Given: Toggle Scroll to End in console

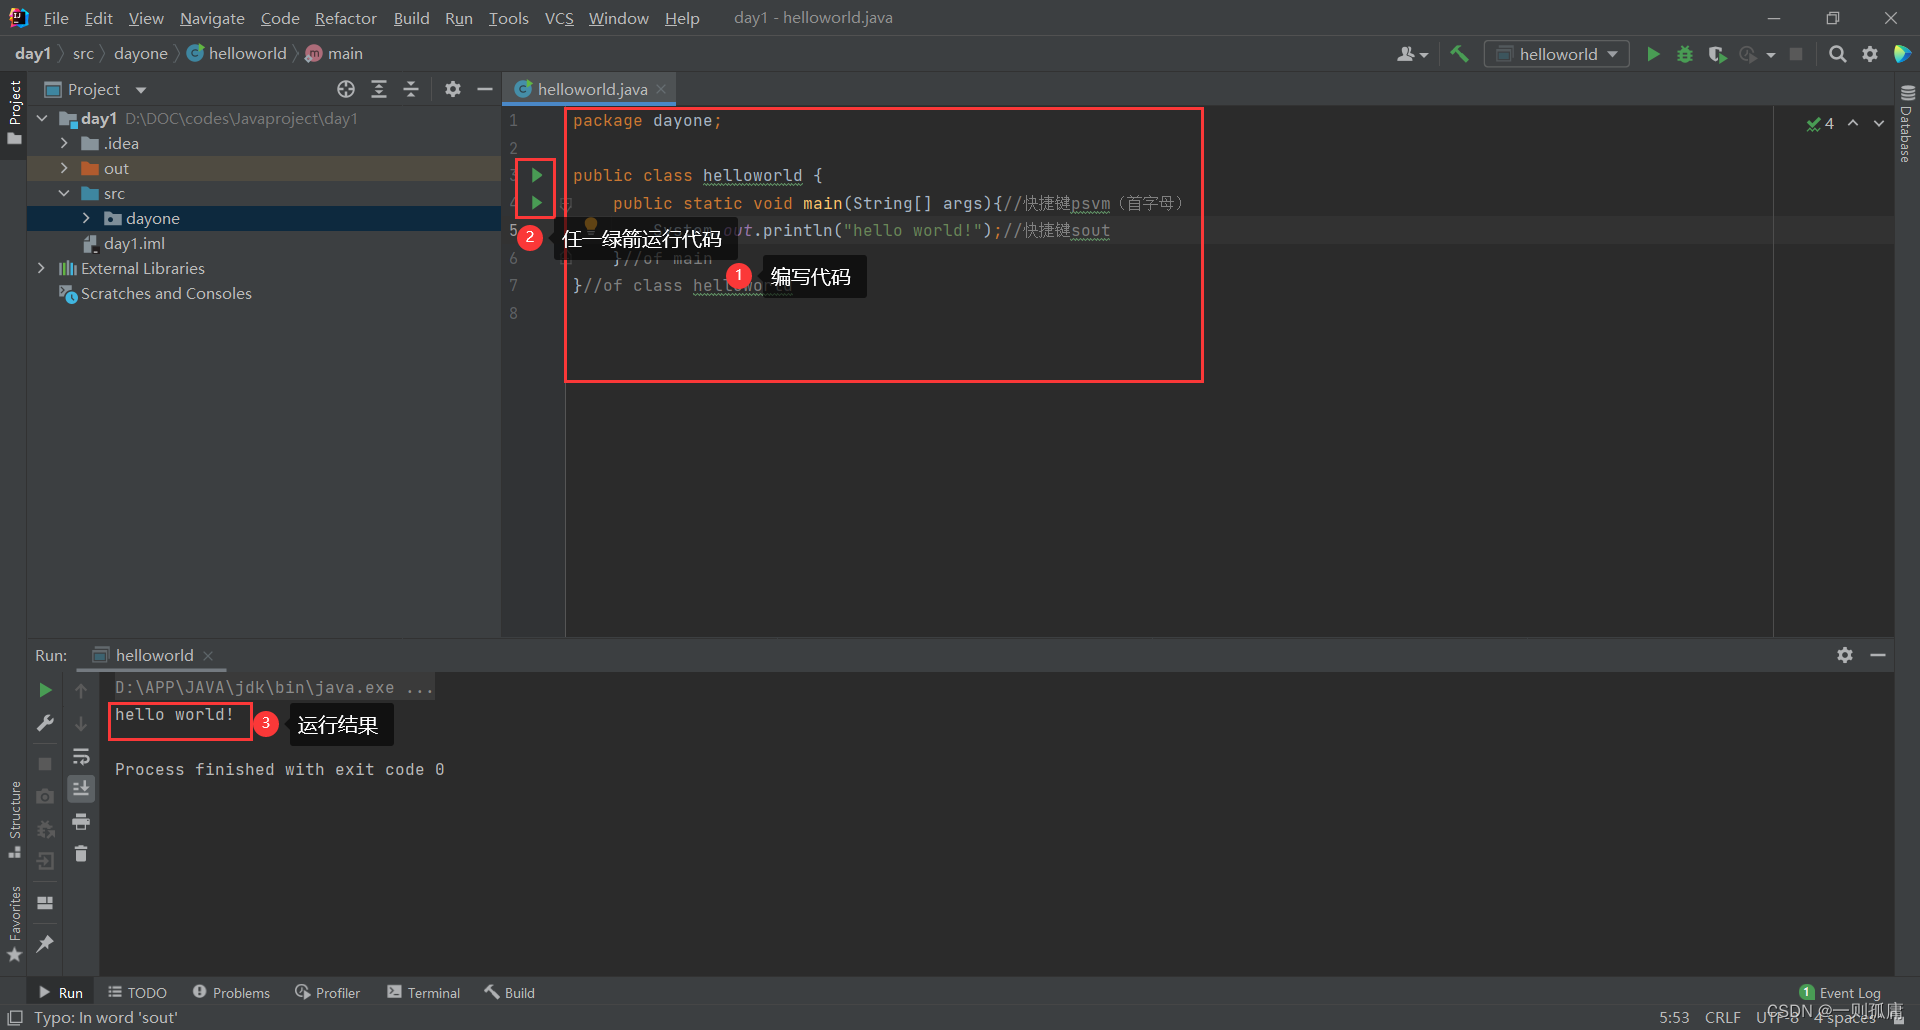Looking at the screenshot, I should 81,788.
